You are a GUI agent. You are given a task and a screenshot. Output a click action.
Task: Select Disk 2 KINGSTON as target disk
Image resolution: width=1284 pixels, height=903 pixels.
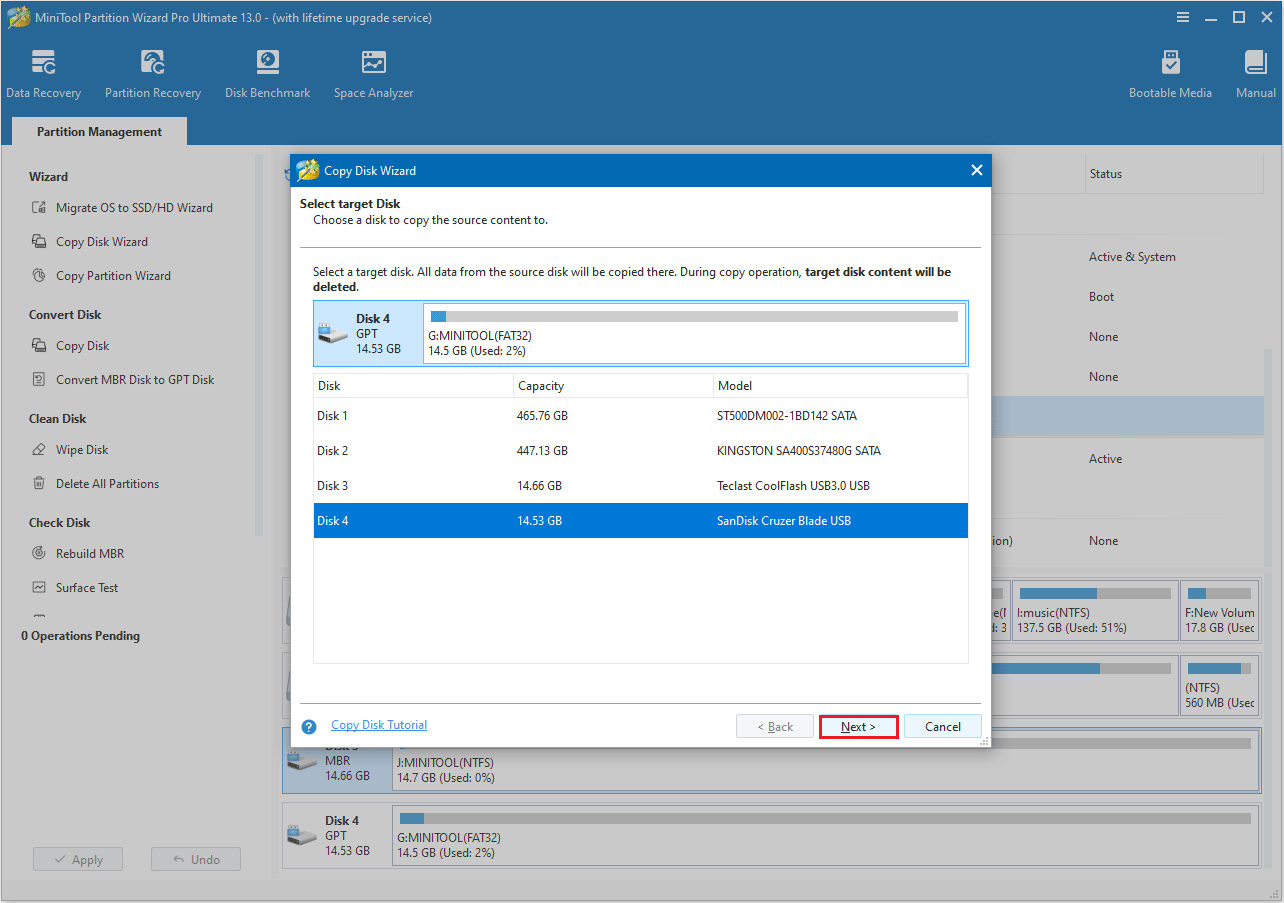(640, 450)
